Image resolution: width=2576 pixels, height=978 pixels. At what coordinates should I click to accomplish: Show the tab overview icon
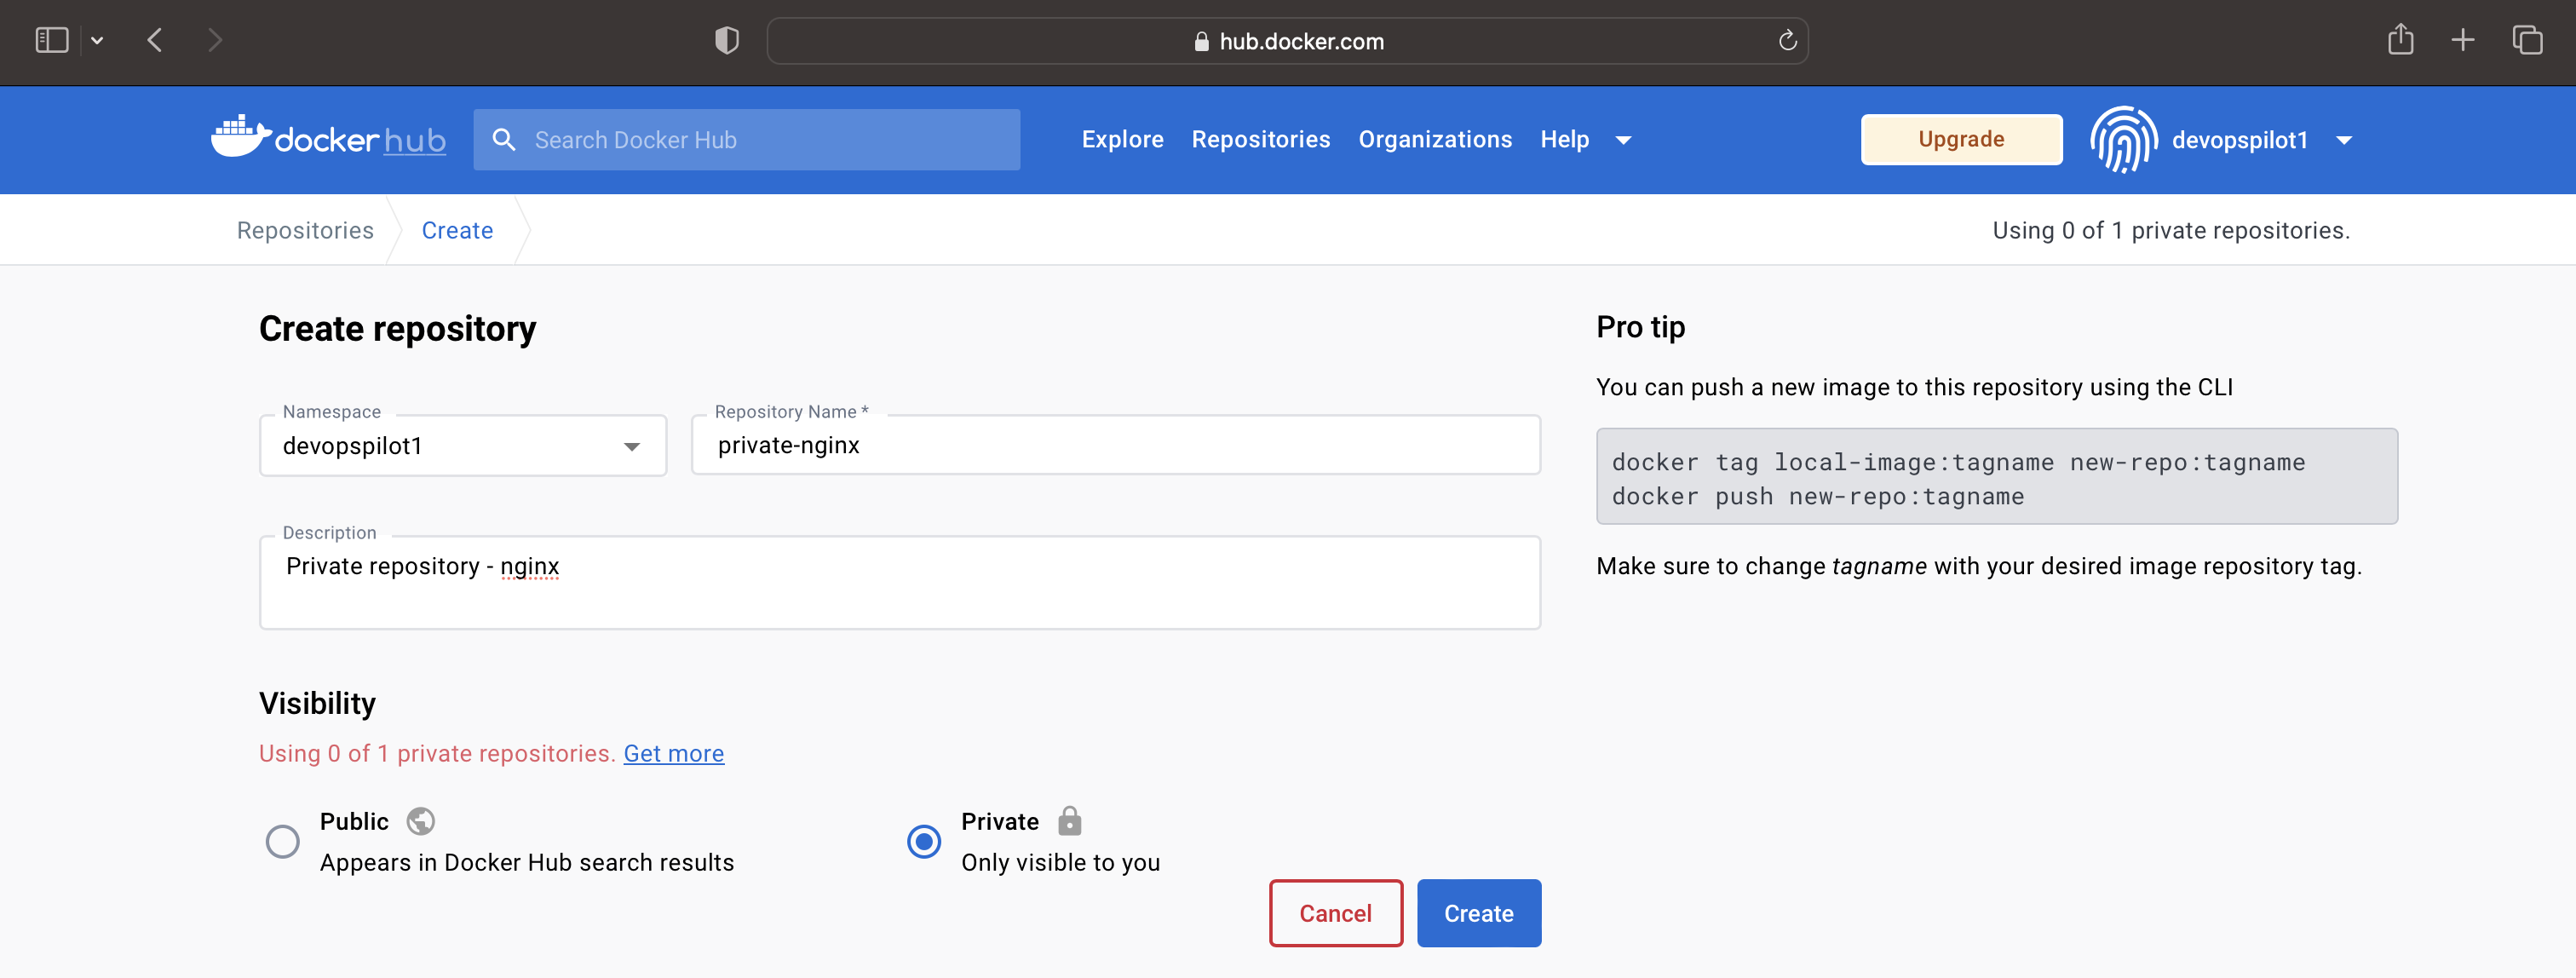(2527, 40)
